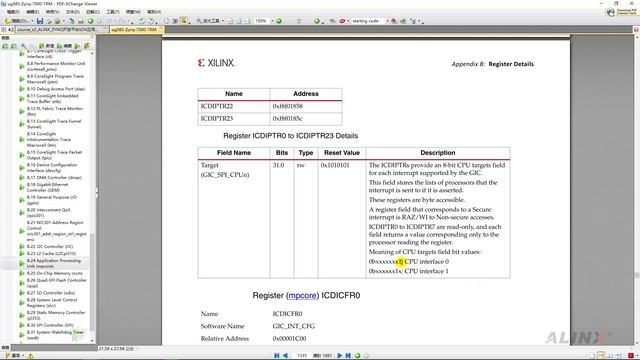Image resolution: width=640 pixels, height=360 pixels.
Task: Open bookmark 8.11 CoreSight Embedded Trace Buffer
Action: point(52,98)
